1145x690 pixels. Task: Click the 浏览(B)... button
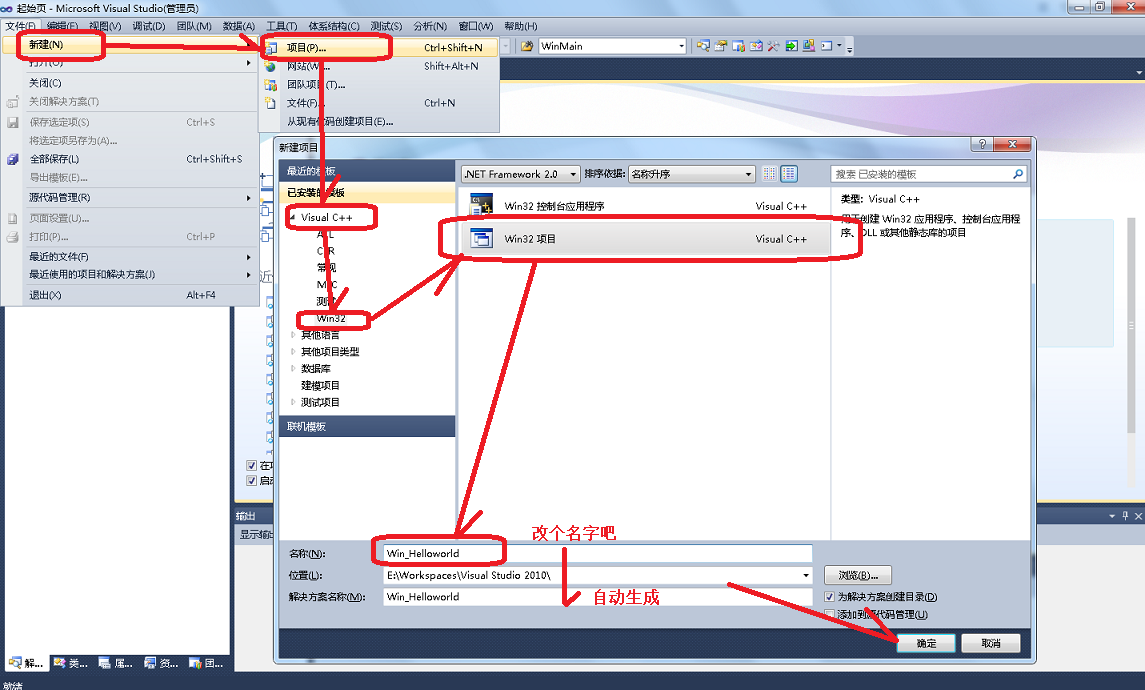[858, 575]
